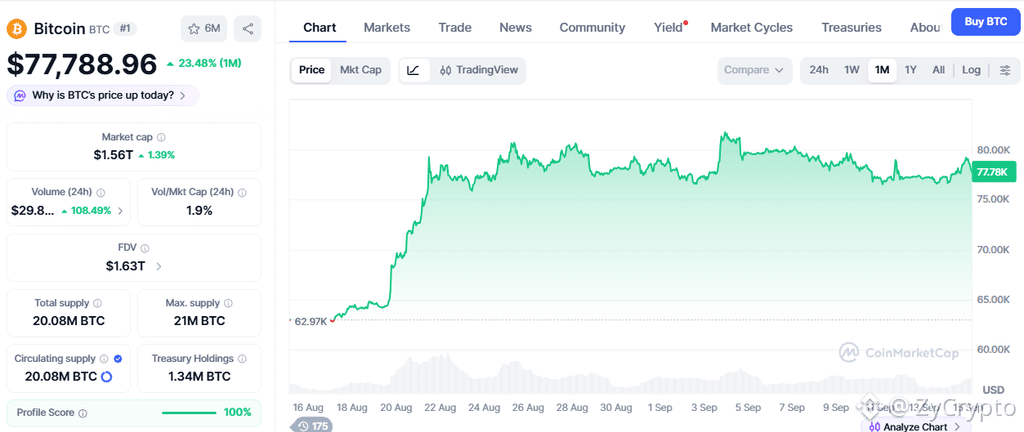Image resolution: width=1024 pixels, height=432 pixels.
Task: Click Market cap info icon
Action: tap(161, 138)
